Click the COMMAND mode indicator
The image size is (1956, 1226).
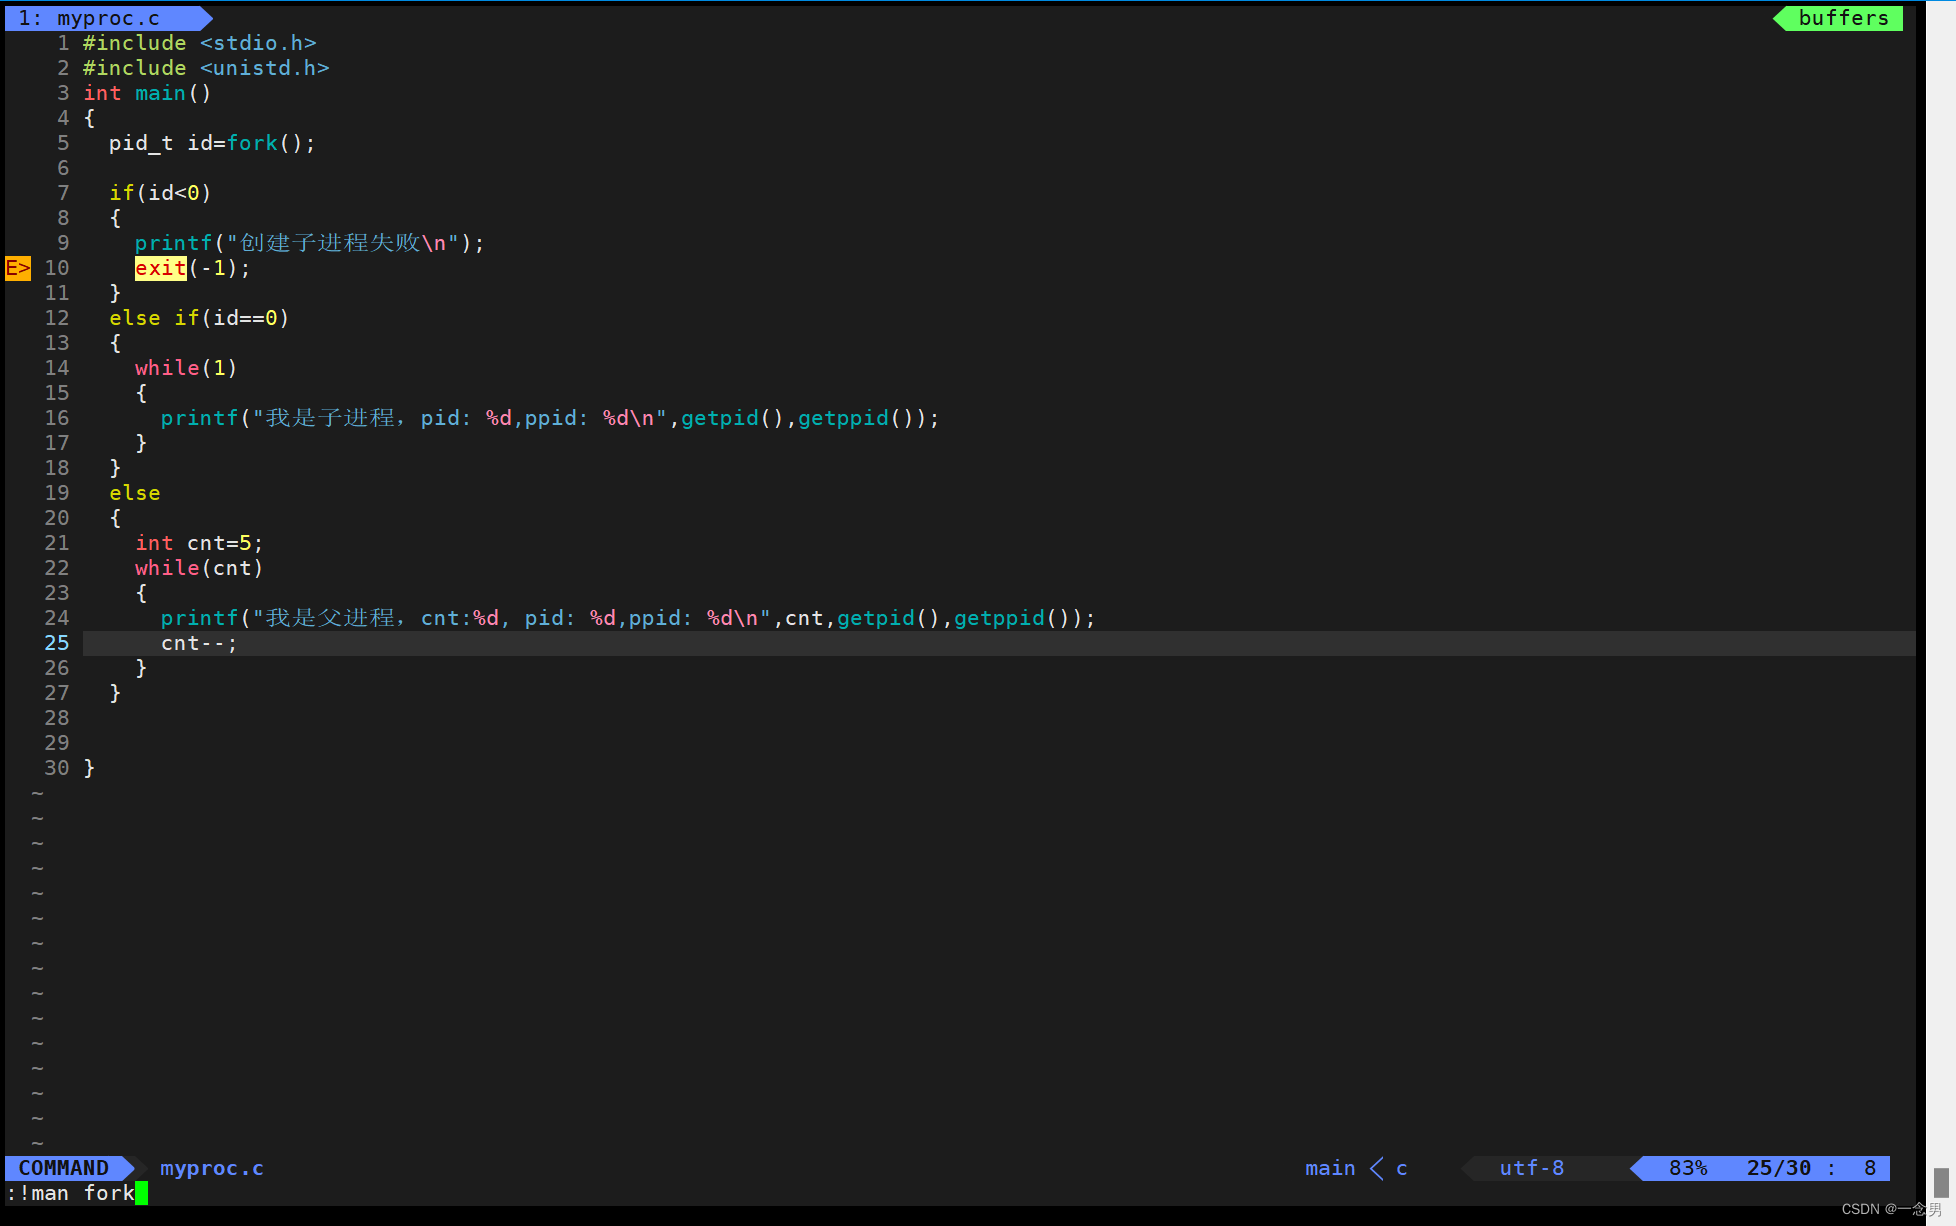[x=64, y=1168]
